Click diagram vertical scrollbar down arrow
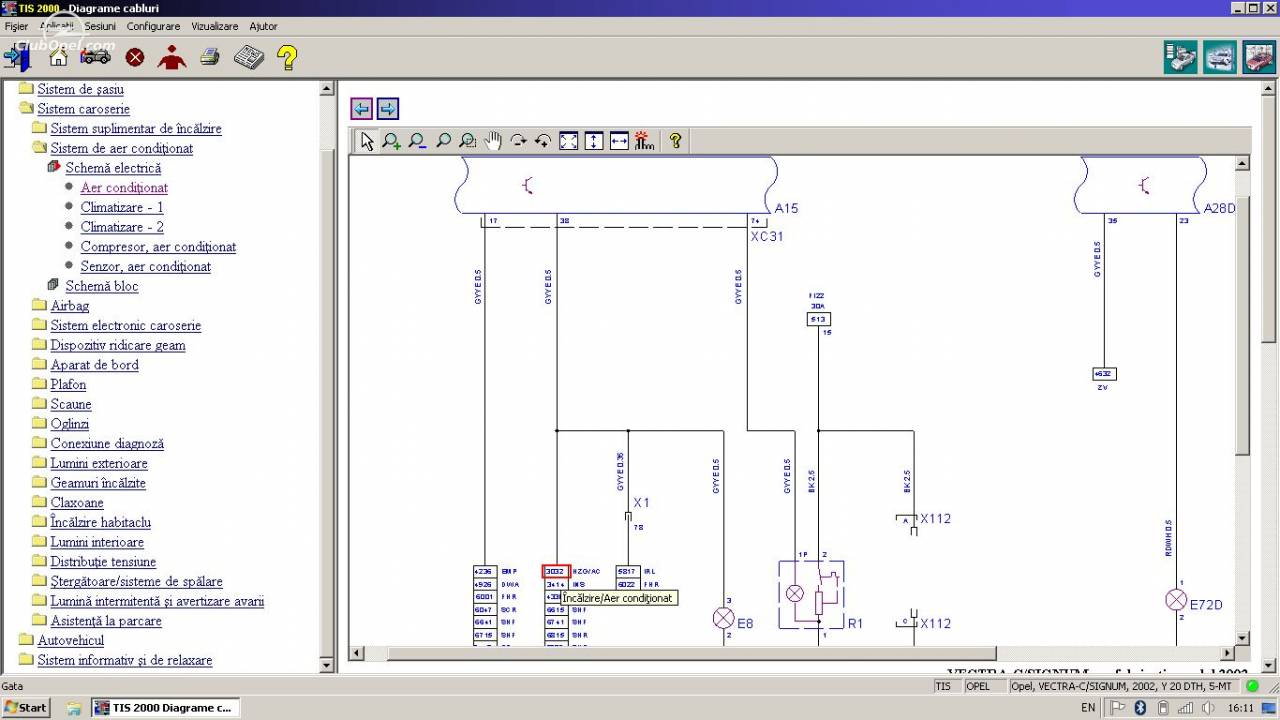Viewport: 1280px width, 720px height. tap(1242, 638)
